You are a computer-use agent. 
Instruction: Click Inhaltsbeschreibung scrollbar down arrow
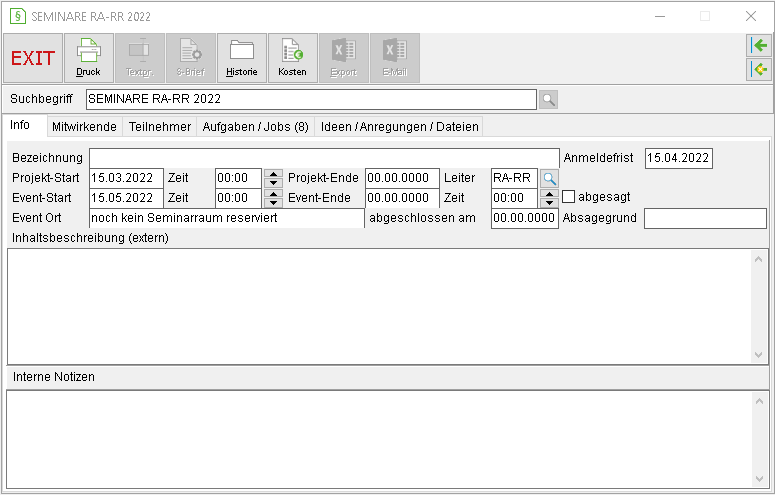759,355
